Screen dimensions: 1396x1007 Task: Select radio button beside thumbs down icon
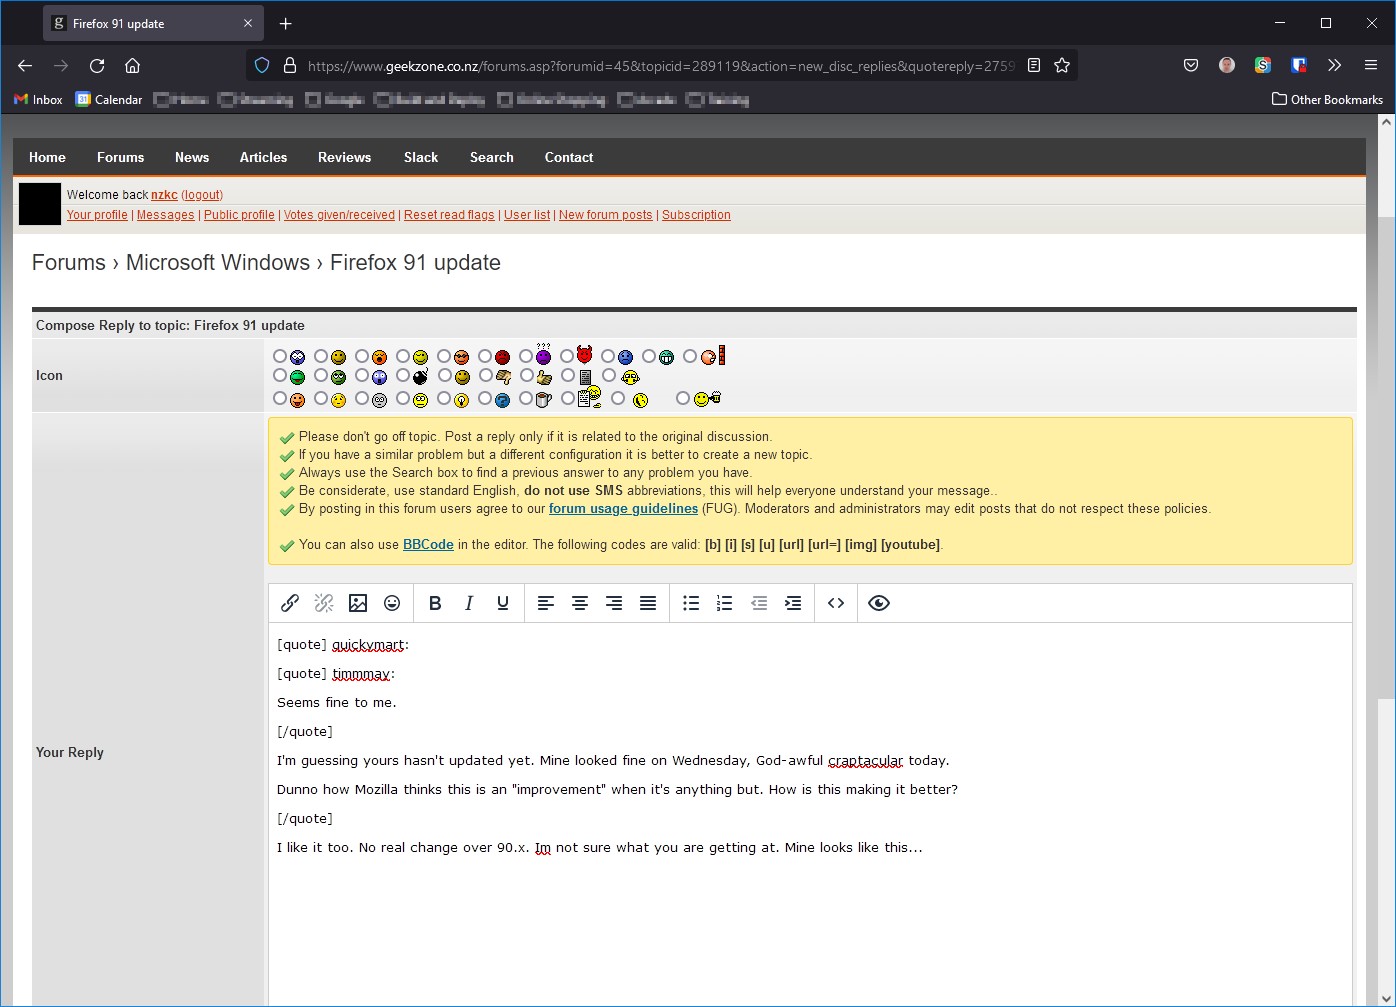(x=485, y=375)
